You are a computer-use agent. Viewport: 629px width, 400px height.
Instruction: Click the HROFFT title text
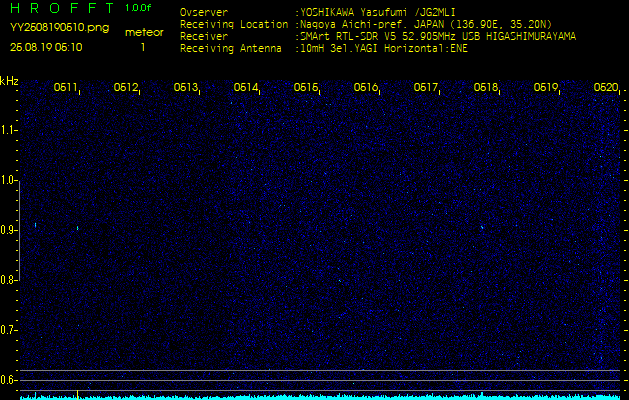point(62,8)
